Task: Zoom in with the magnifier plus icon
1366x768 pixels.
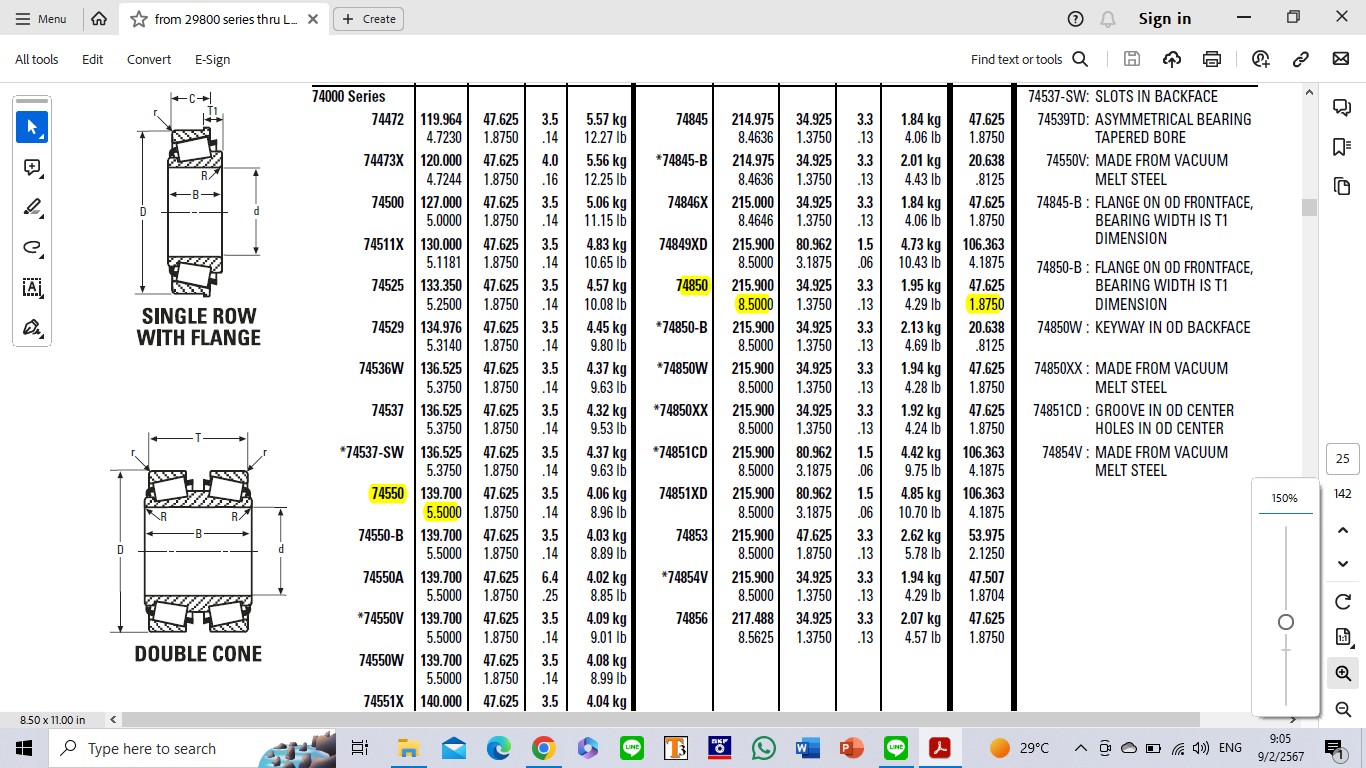Action: [1343, 674]
